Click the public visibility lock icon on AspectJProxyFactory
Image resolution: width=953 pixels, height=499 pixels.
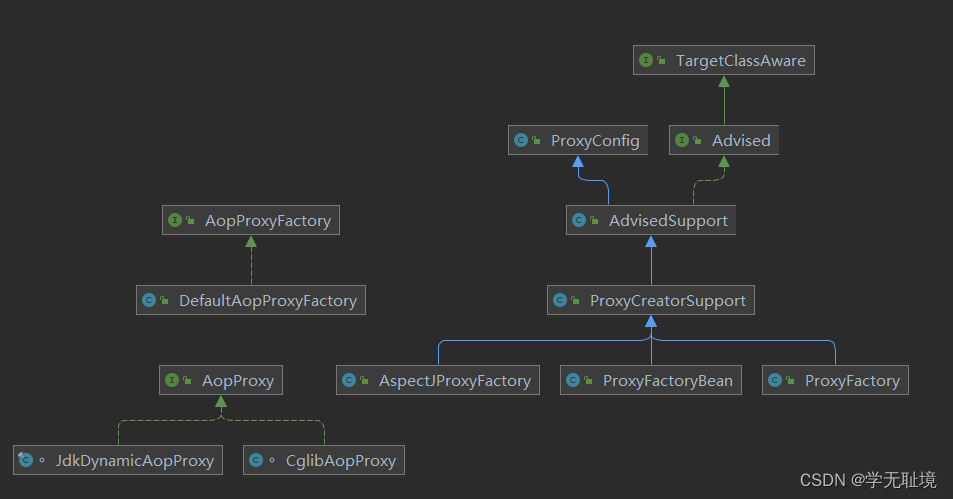[x=364, y=380]
